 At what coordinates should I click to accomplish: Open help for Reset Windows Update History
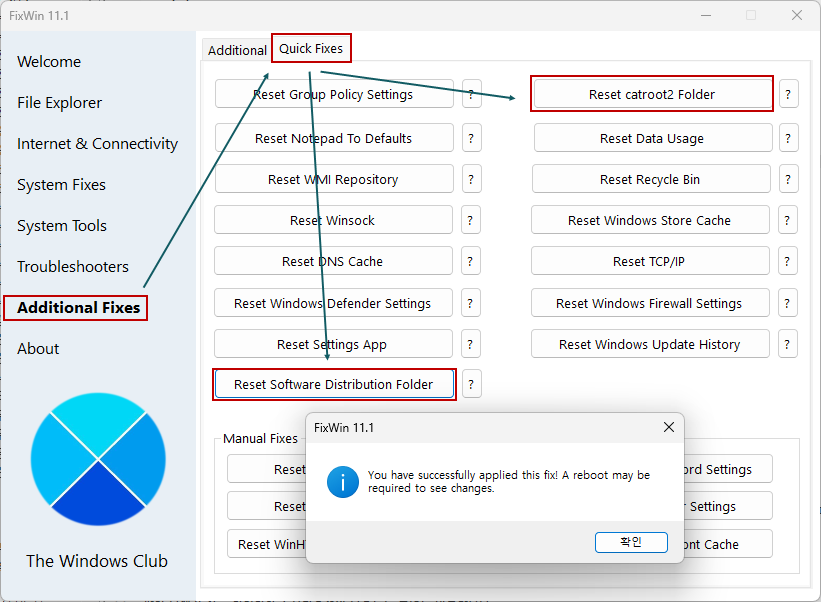(787, 344)
